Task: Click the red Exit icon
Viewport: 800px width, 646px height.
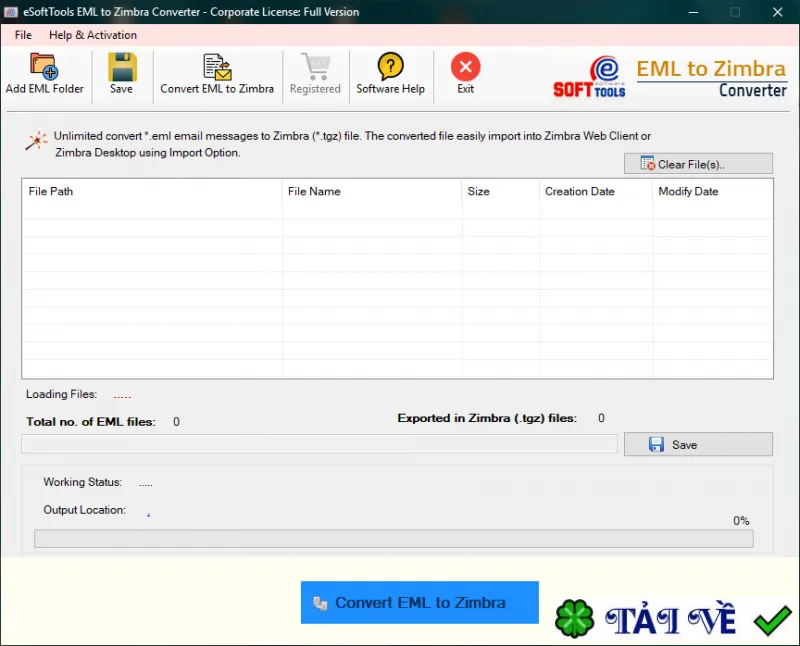Action: pyautogui.click(x=465, y=67)
